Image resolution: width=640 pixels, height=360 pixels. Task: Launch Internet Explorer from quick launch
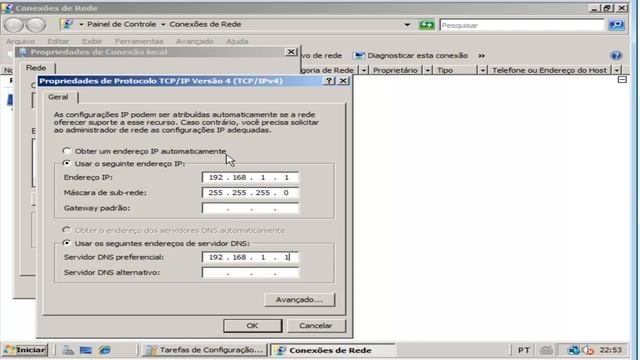pyautogui.click(x=104, y=350)
